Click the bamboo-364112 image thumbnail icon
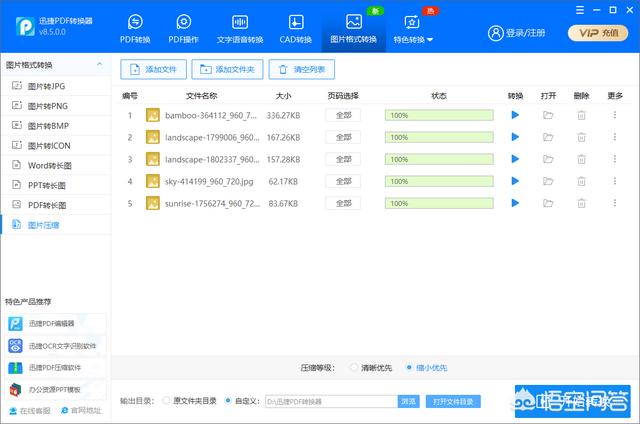This screenshot has height=424, width=640. 153,115
